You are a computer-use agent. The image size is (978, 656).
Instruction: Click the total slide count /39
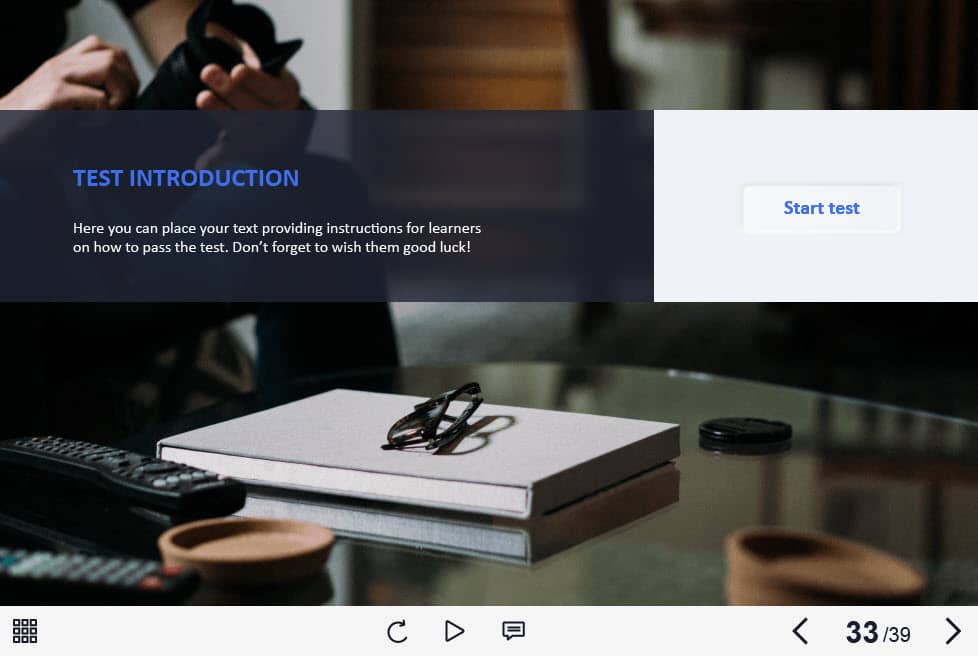(897, 634)
